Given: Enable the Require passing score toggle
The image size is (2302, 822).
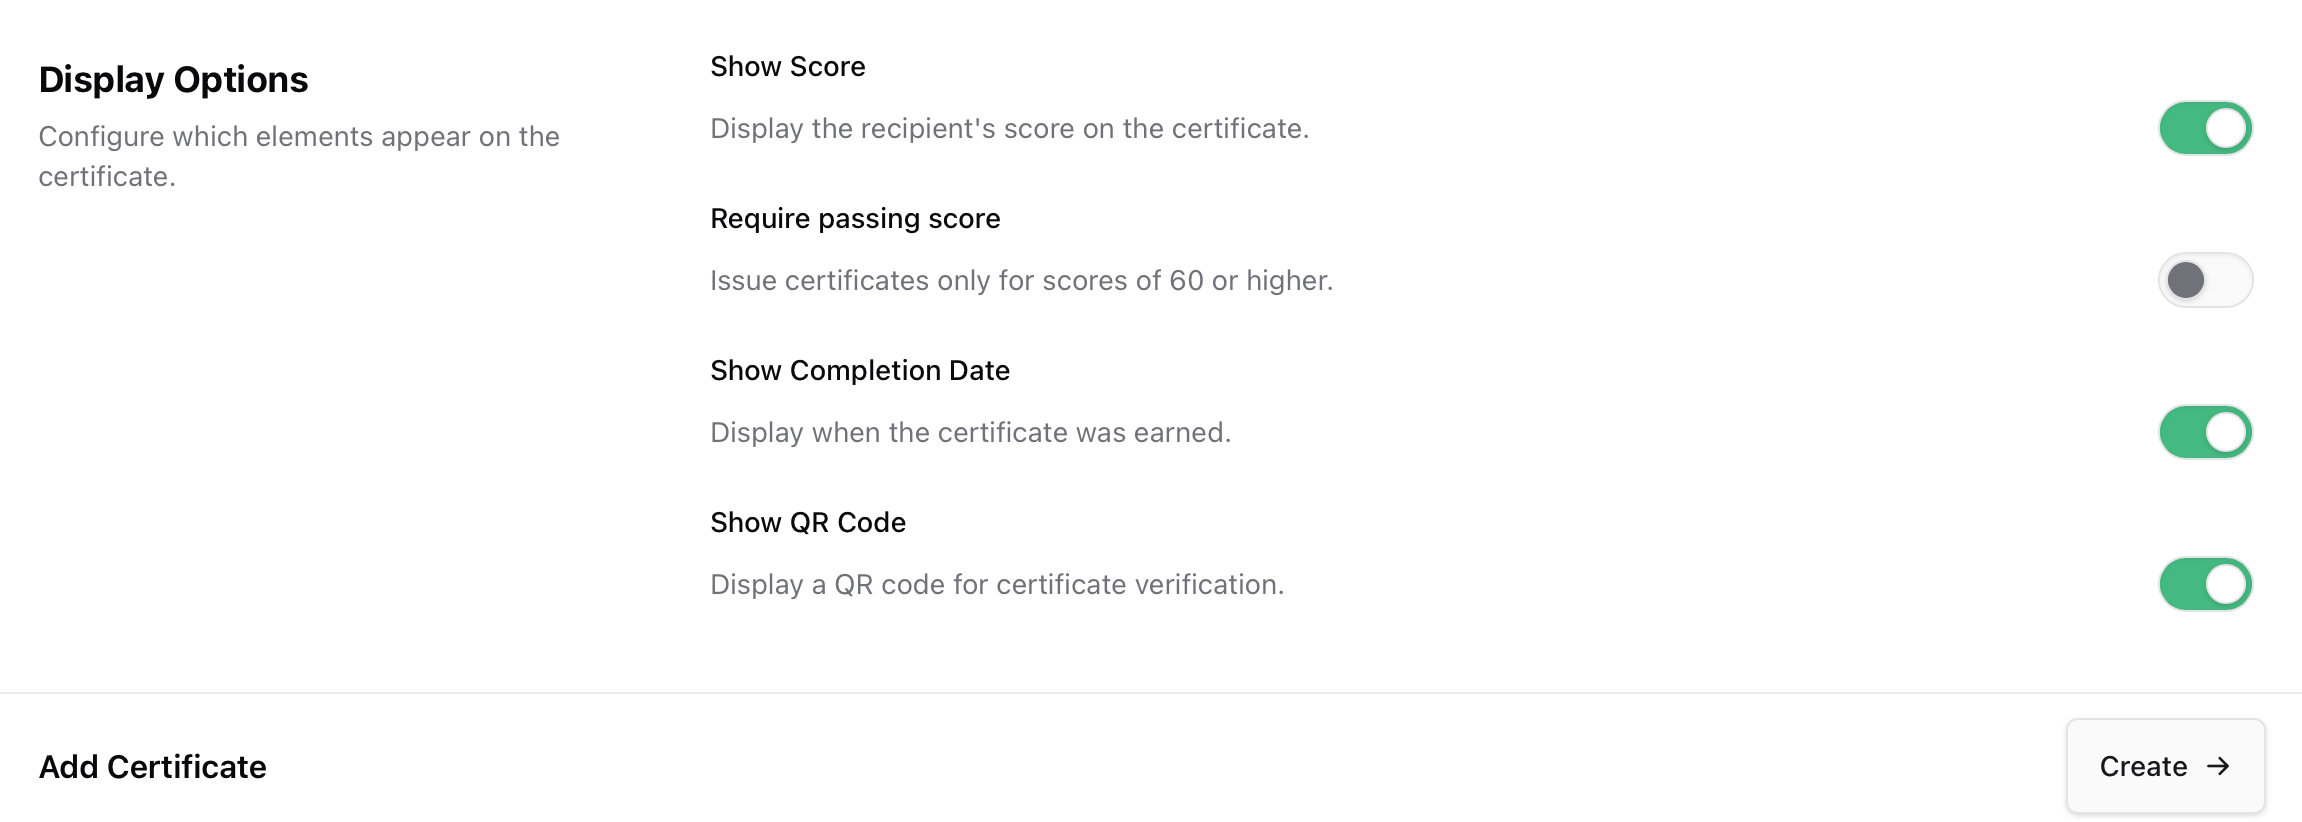Looking at the screenshot, I should click(x=2205, y=280).
